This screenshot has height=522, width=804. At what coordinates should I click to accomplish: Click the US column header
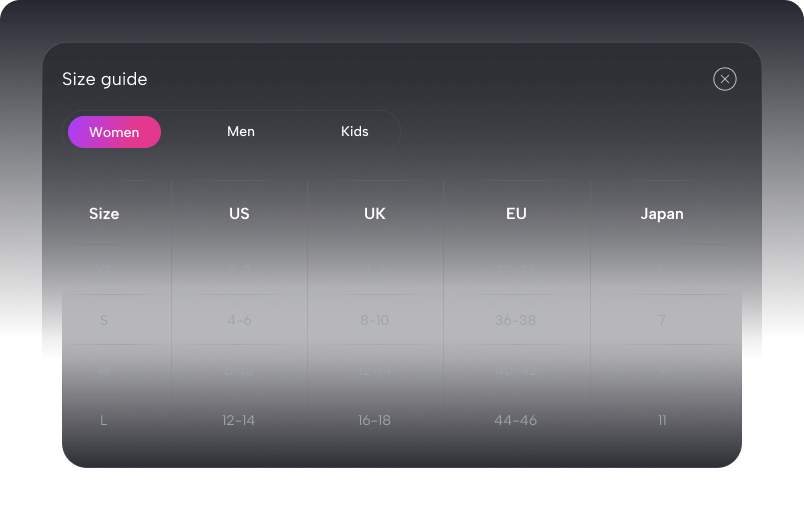click(239, 213)
